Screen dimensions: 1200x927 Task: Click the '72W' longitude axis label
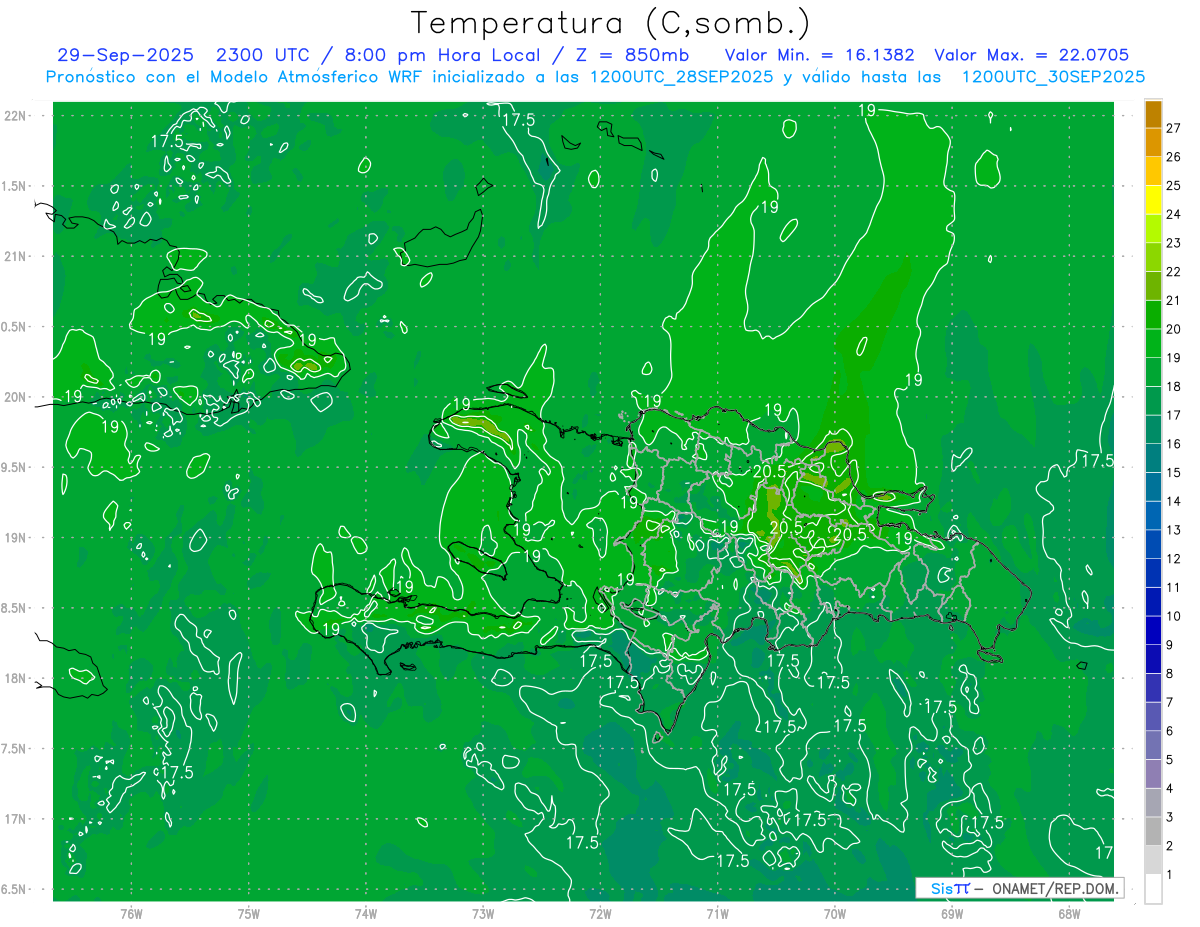[600, 914]
